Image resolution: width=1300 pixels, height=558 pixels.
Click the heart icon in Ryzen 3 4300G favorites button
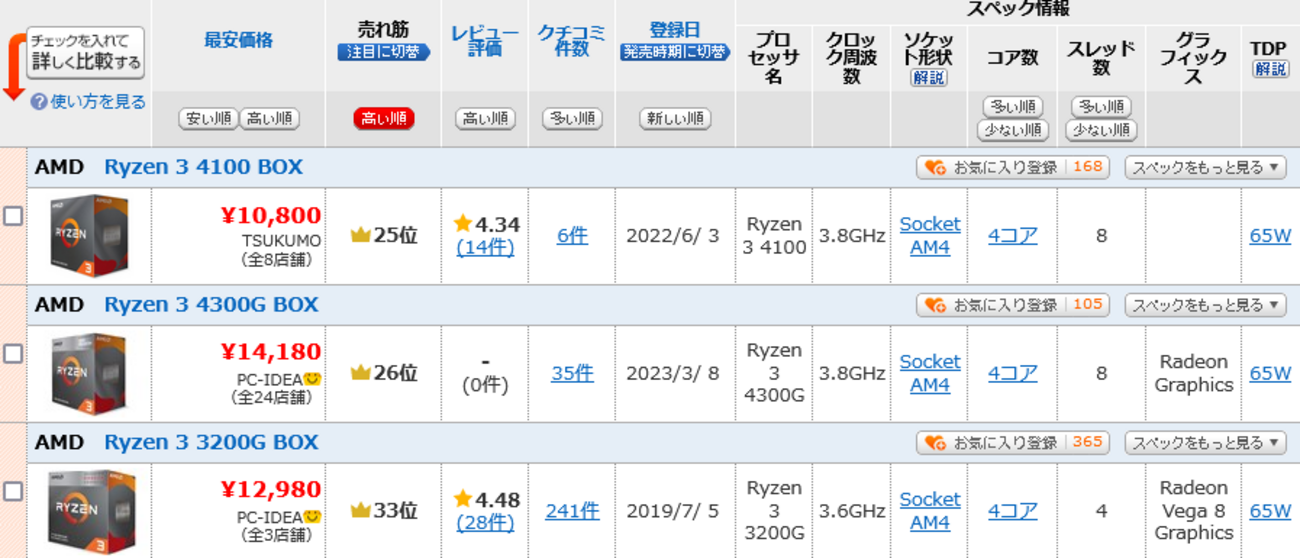pyautogui.click(x=935, y=305)
